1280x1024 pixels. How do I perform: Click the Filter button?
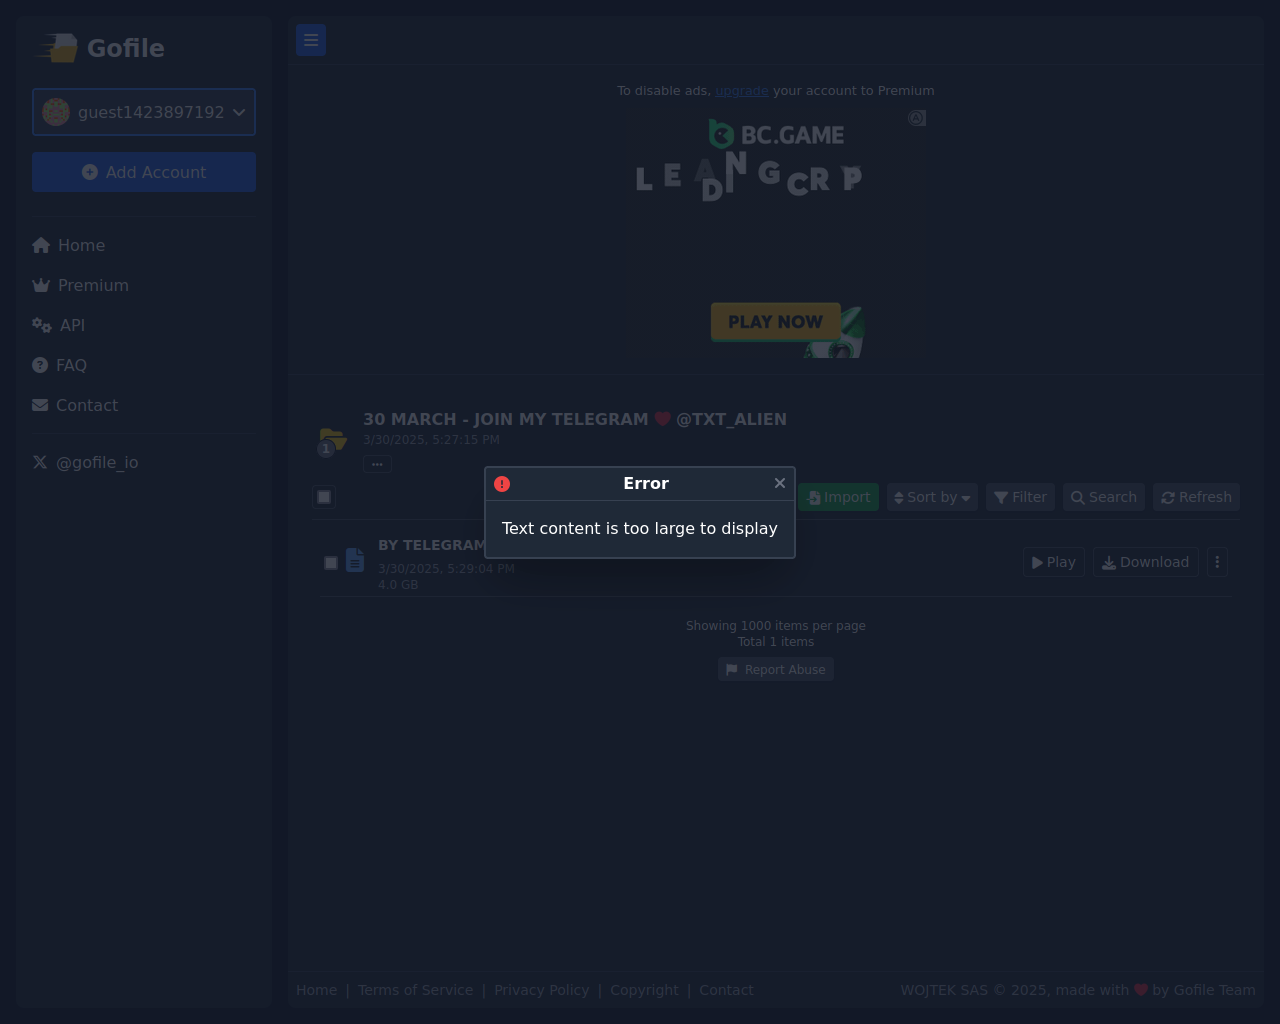pos(1020,497)
